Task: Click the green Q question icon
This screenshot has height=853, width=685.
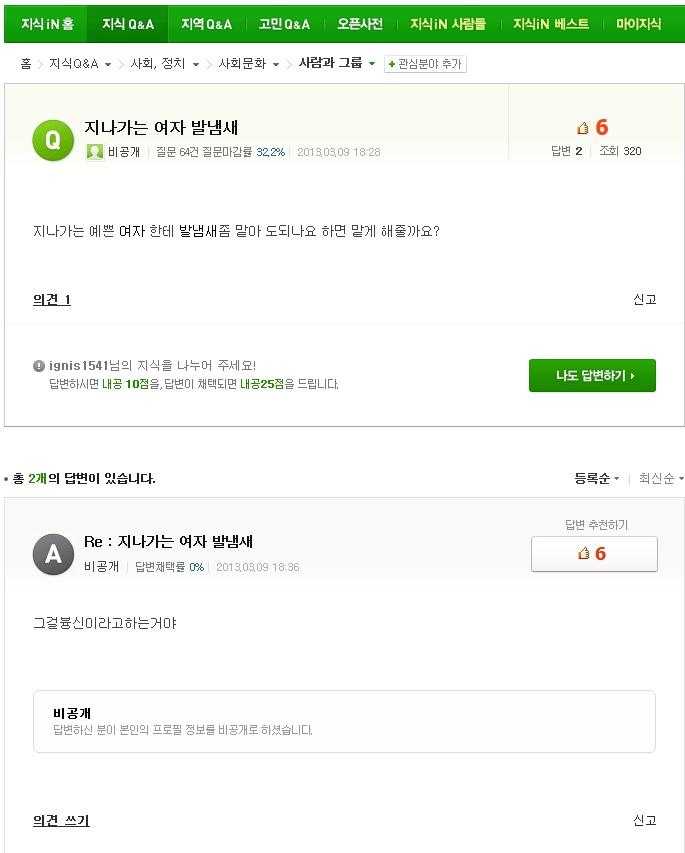Action: pos(53,141)
